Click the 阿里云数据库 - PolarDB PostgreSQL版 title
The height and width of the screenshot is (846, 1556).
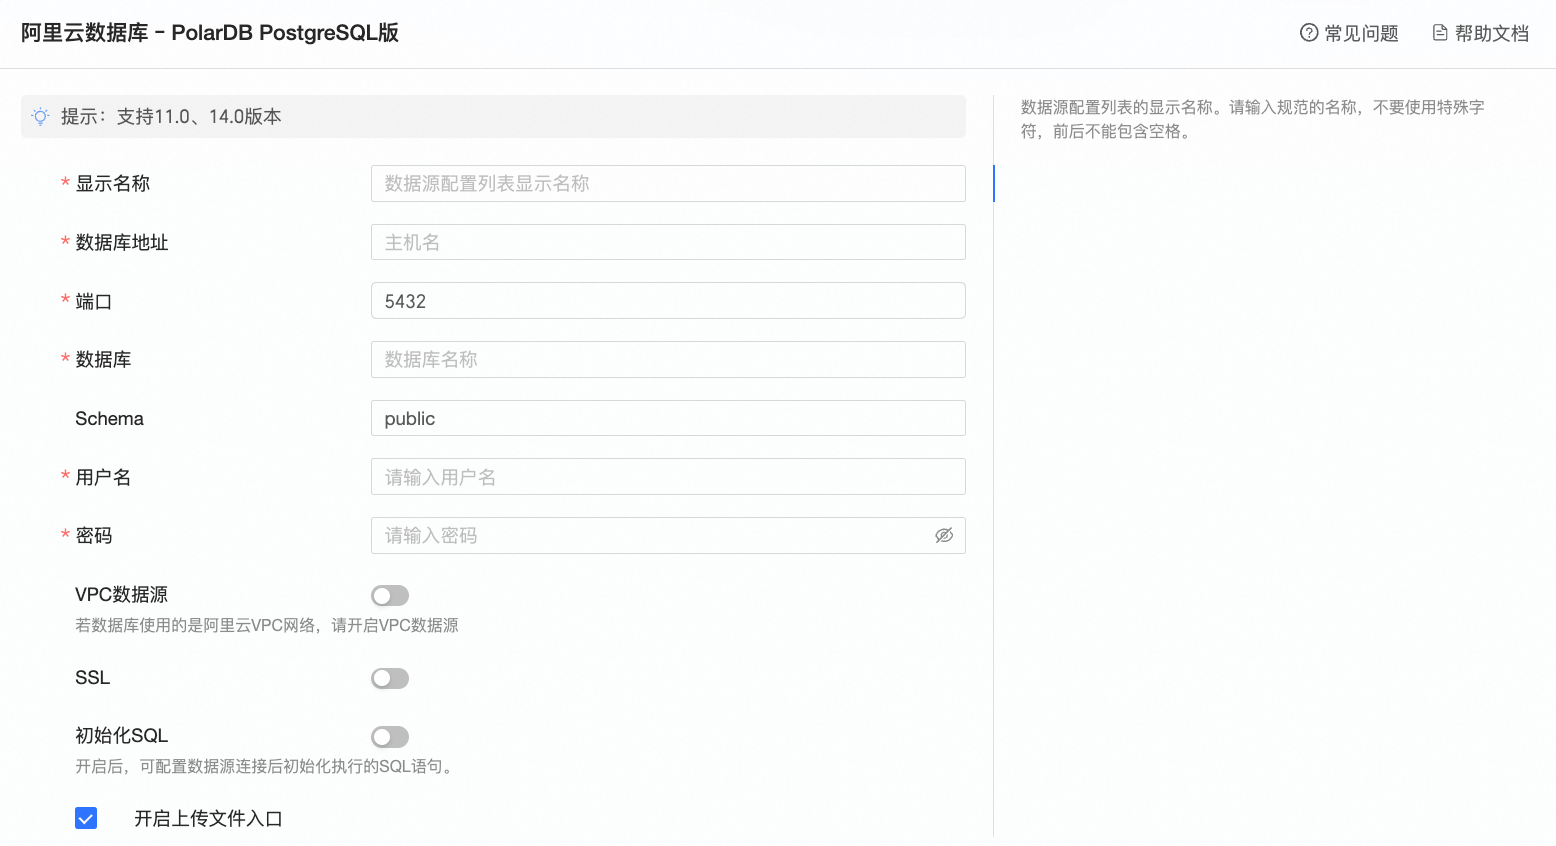point(210,33)
